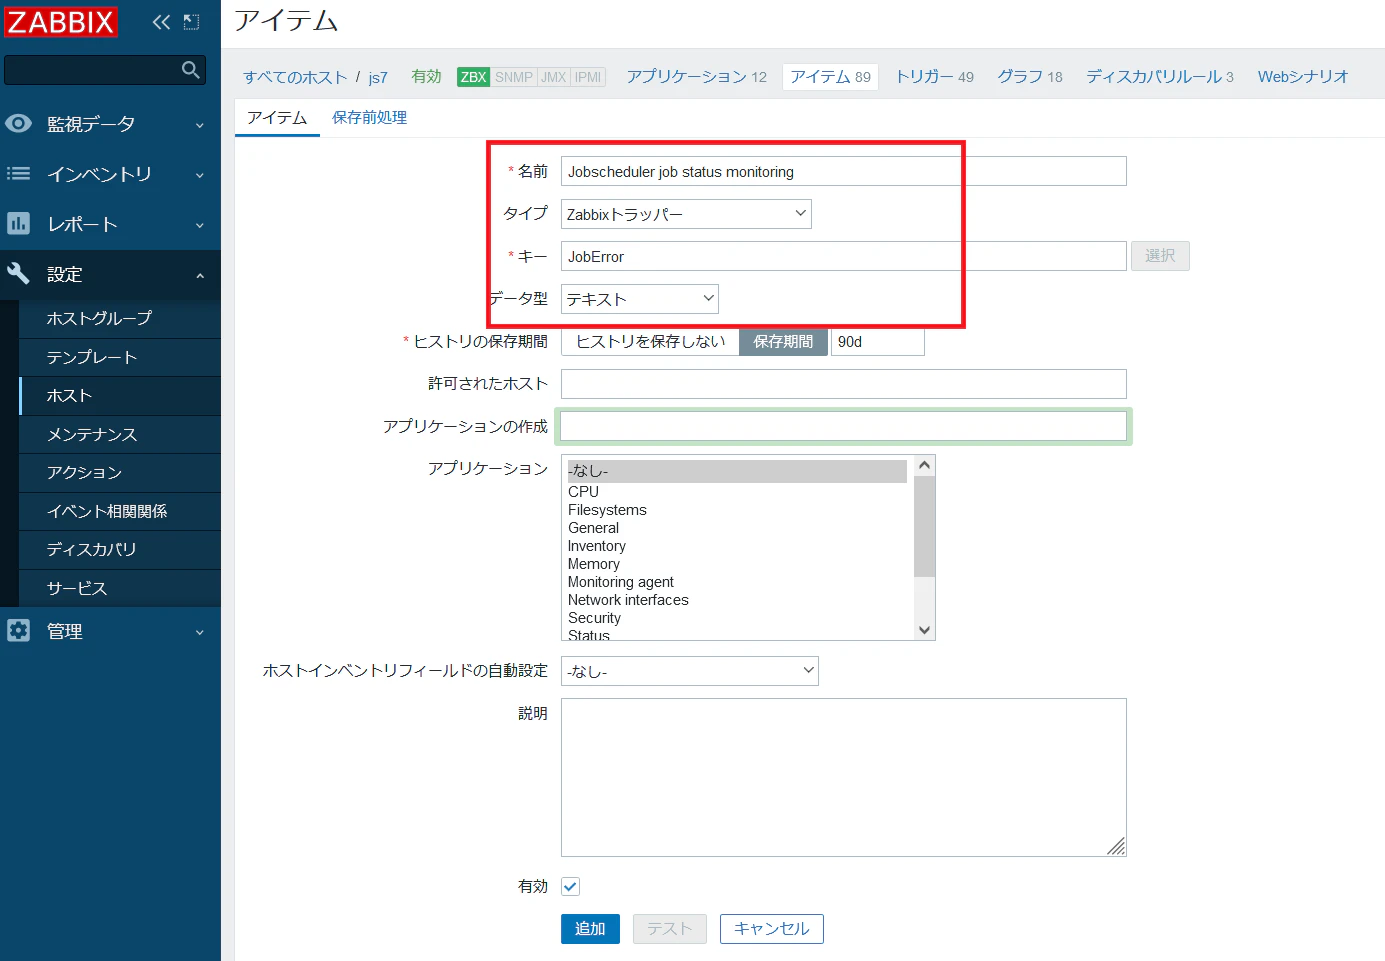Select ヒストリを保存しない option

point(650,342)
